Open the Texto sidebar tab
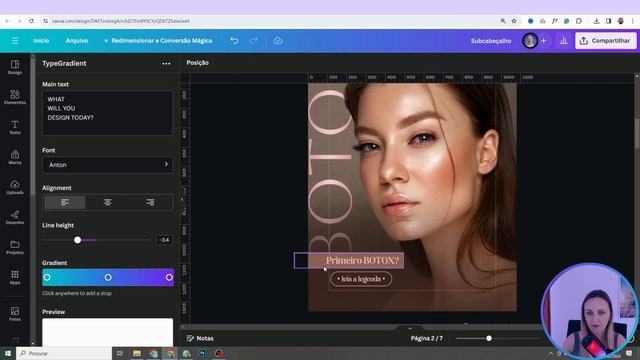 pos(15,127)
